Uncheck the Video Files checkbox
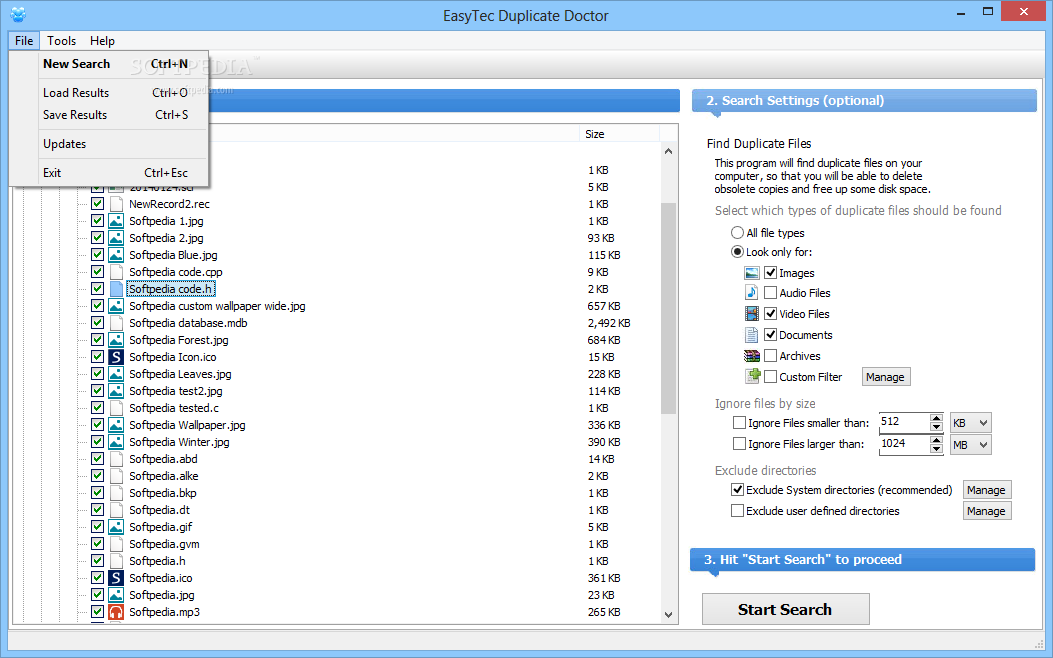Image resolution: width=1053 pixels, height=658 pixels. pos(771,314)
